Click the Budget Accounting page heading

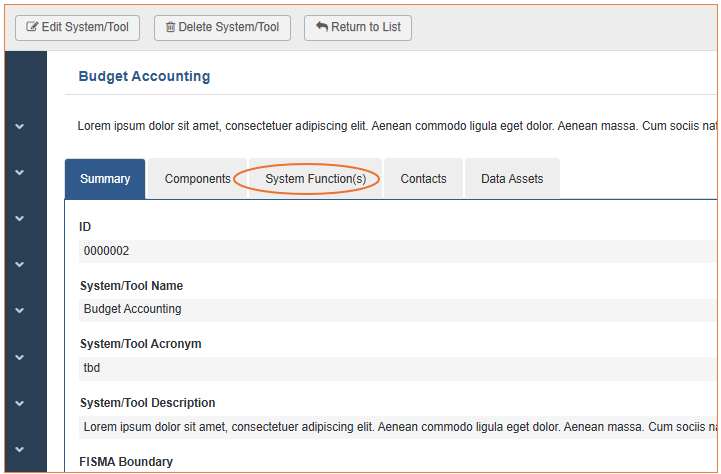[144, 76]
